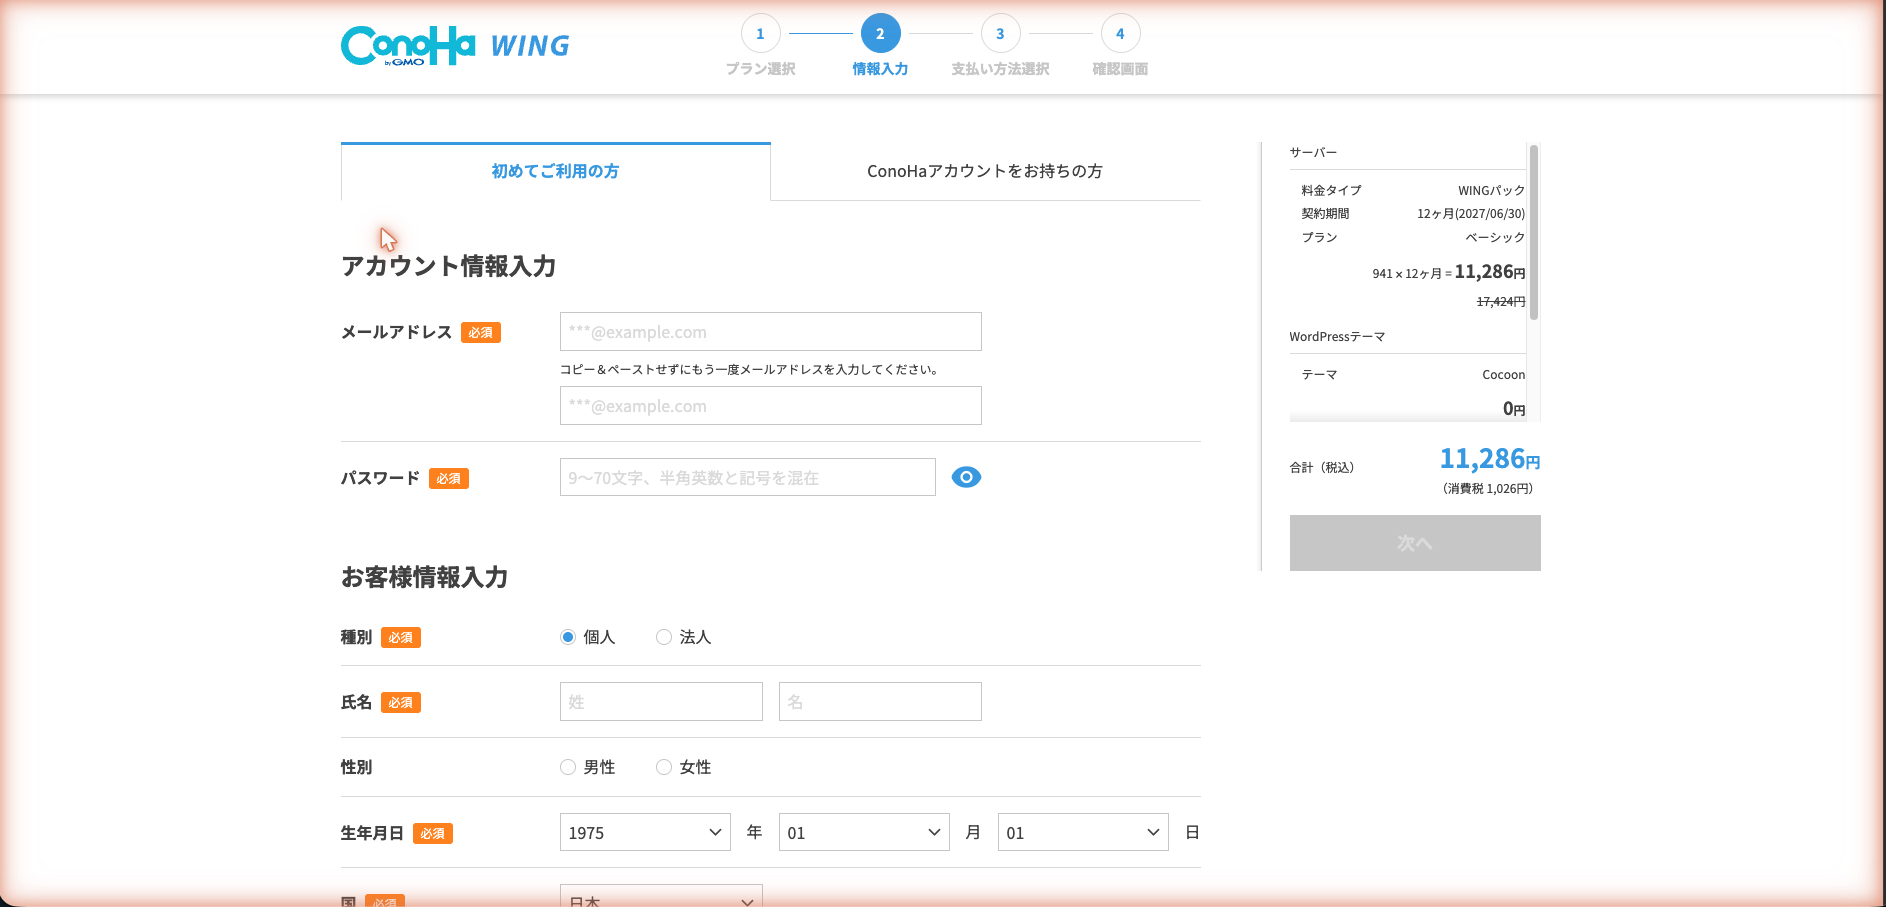The width and height of the screenshot is (1886, 907).
Task: Select the 法人 radio button
Action: point(664,637)
